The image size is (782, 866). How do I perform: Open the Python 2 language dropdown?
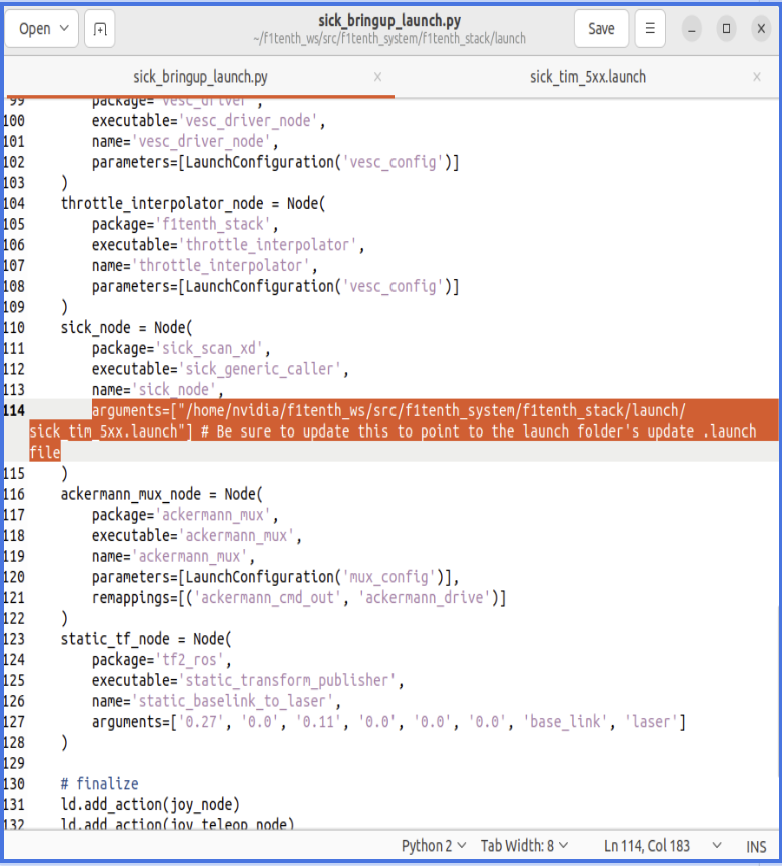[x=434, y=846]
